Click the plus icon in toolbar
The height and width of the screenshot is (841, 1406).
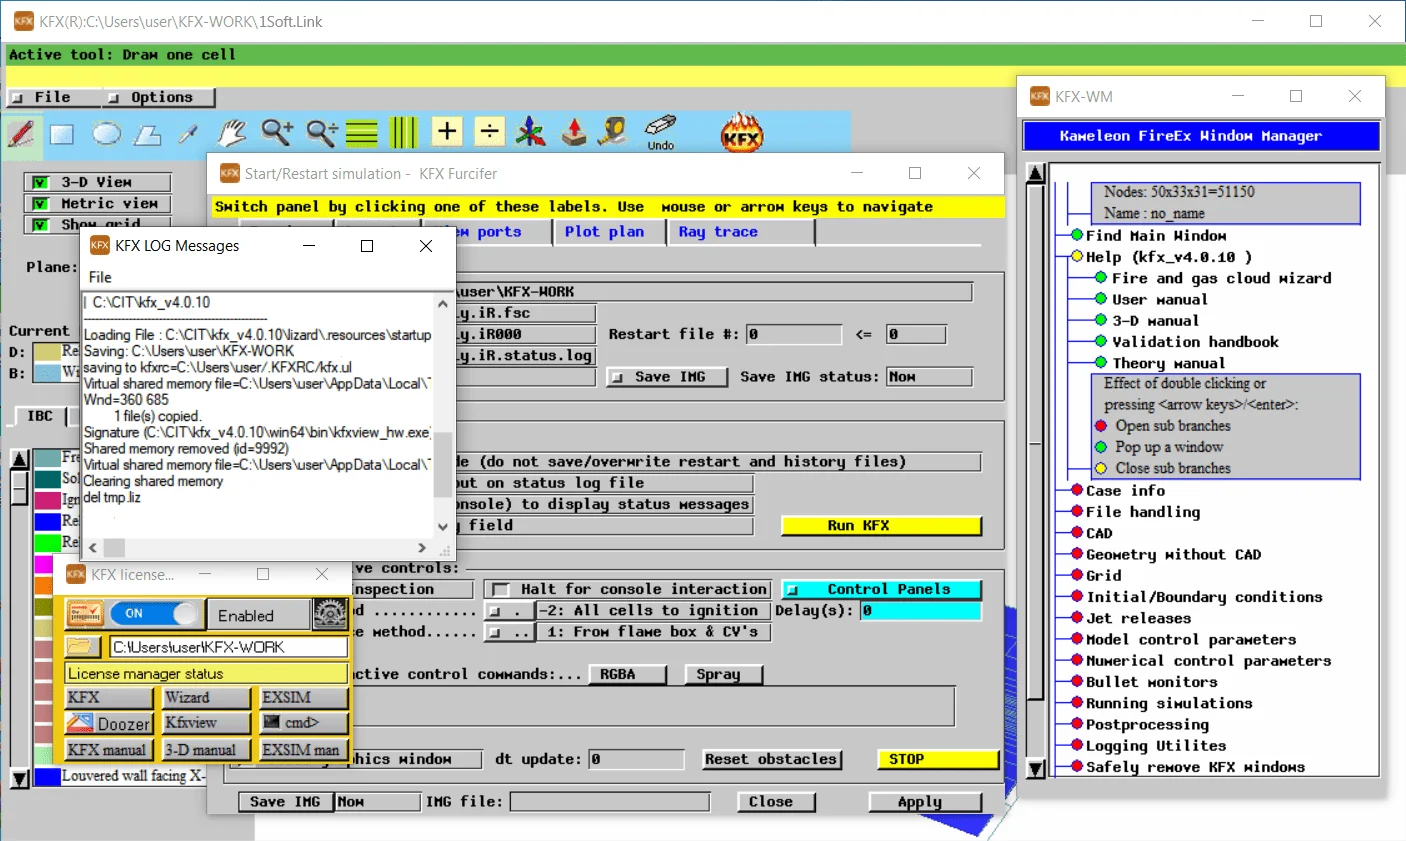[447, 131]
